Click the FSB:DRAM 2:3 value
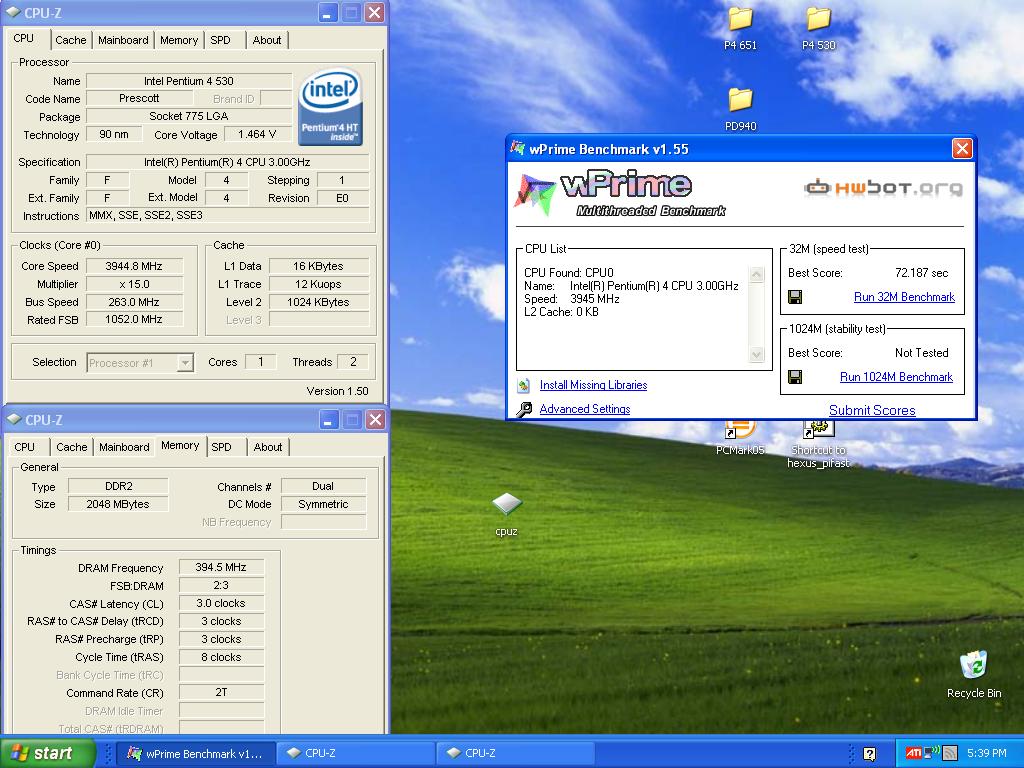The image size is (1024, 768). pos(221,586)
